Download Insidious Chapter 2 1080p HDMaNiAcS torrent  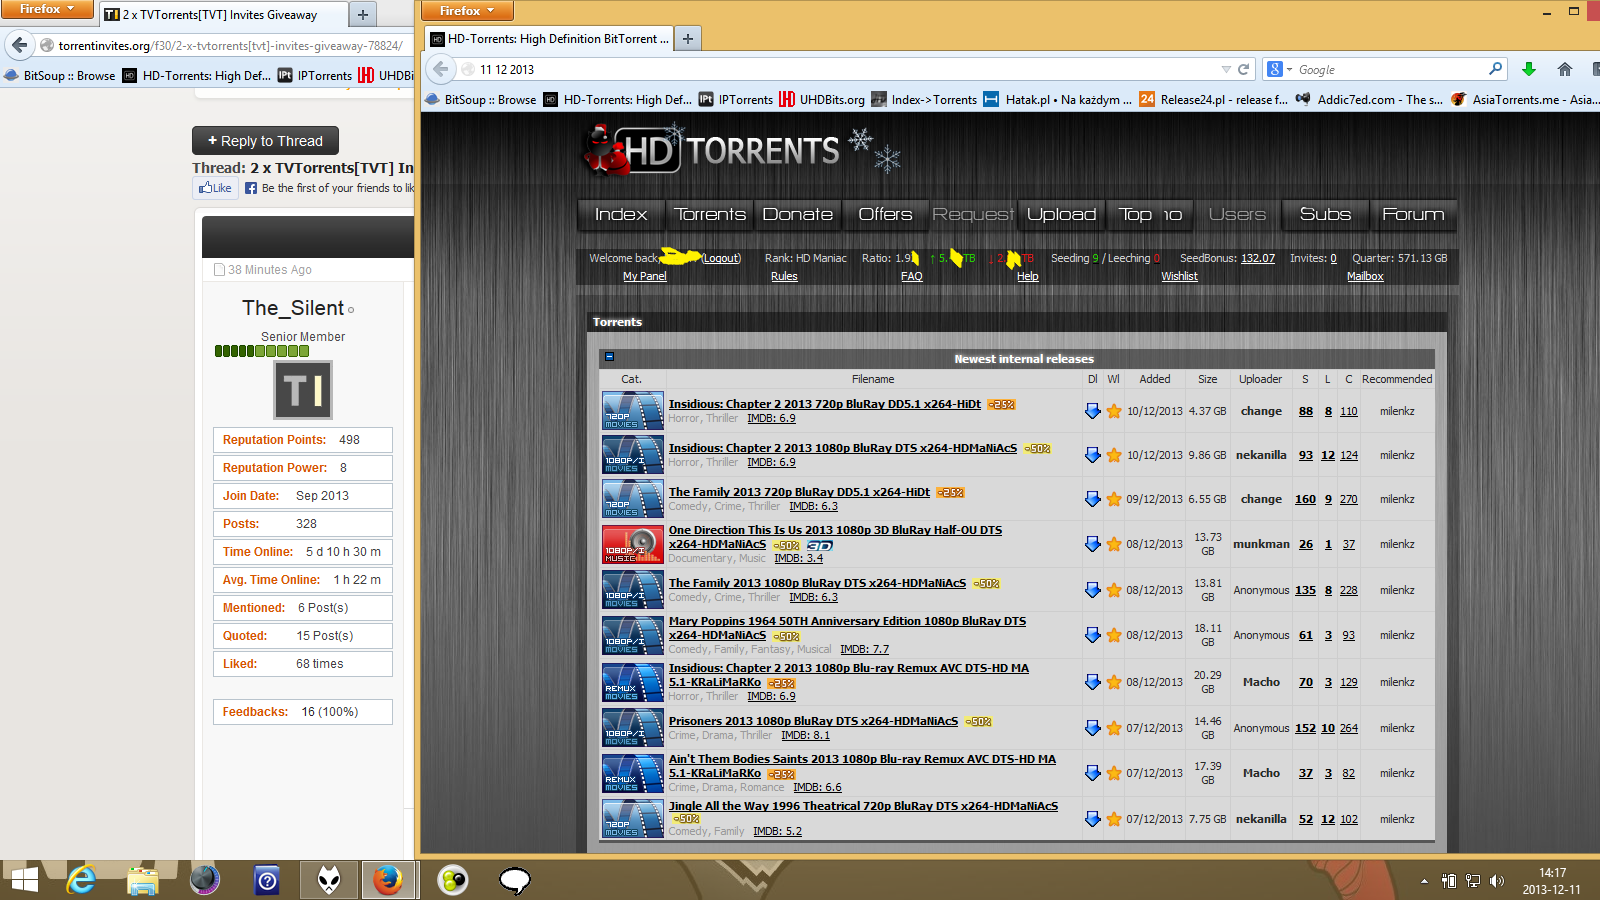[x=1092, y=455]
